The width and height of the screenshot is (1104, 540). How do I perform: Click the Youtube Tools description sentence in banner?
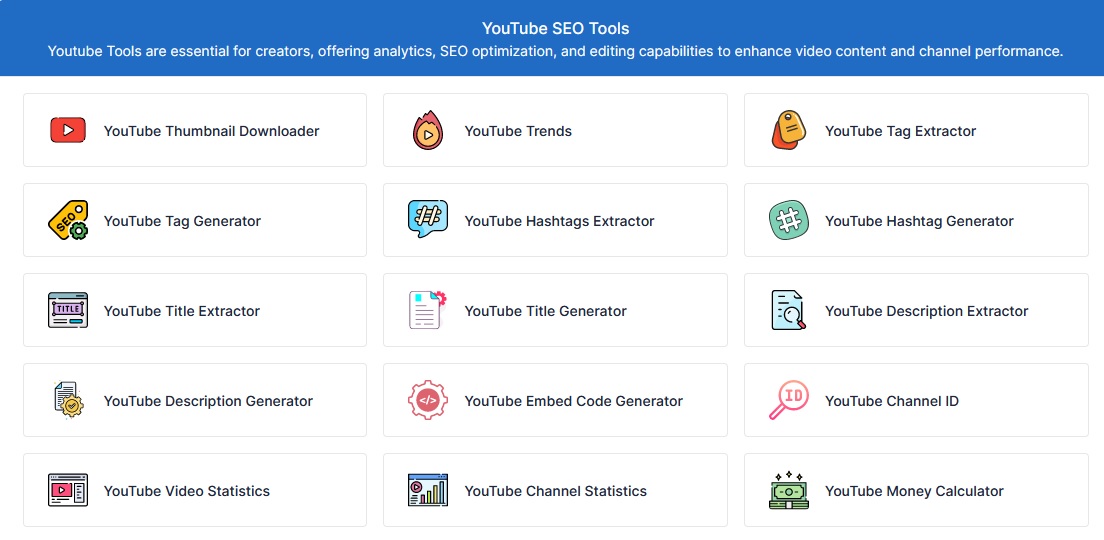click(x=556, y=51)
